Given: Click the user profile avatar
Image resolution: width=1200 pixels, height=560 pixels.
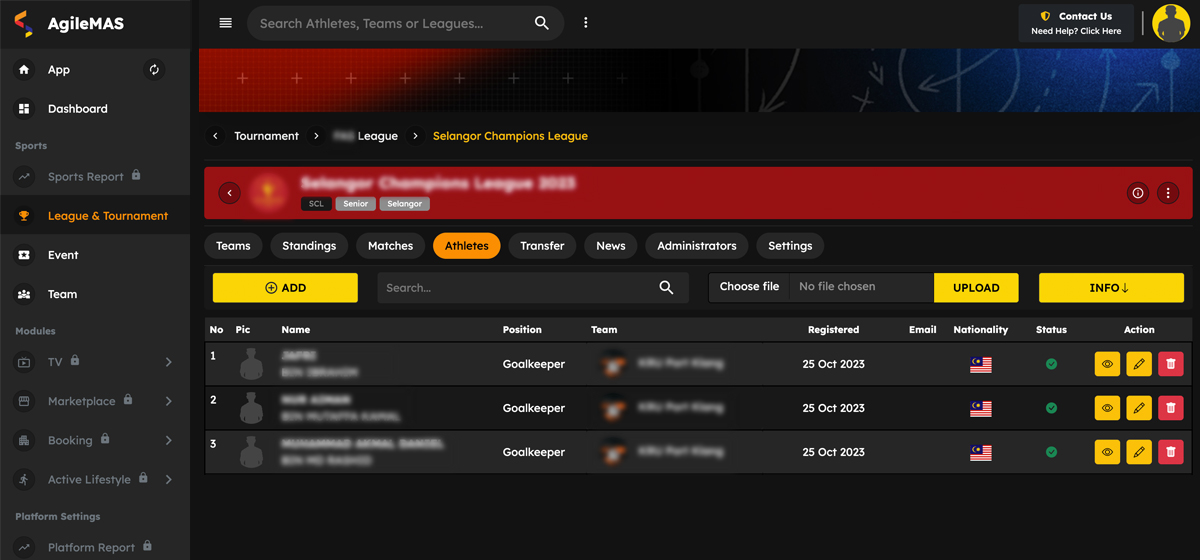Looking at the screenshot, I should pos(1171,23).
